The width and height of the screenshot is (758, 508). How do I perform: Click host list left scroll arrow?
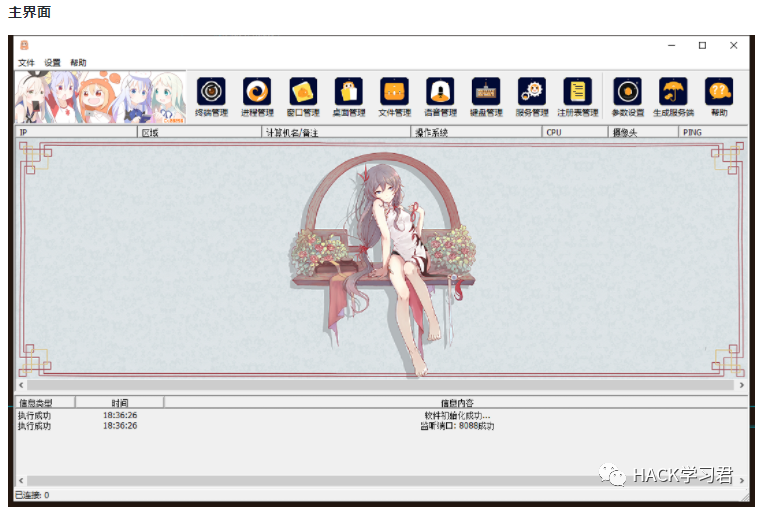[21, 385]
